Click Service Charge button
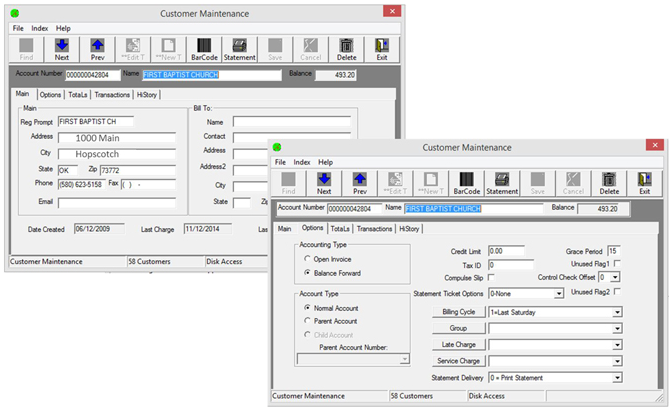The height and width of the screenshot is (410, 672). [x=459, y=361]
